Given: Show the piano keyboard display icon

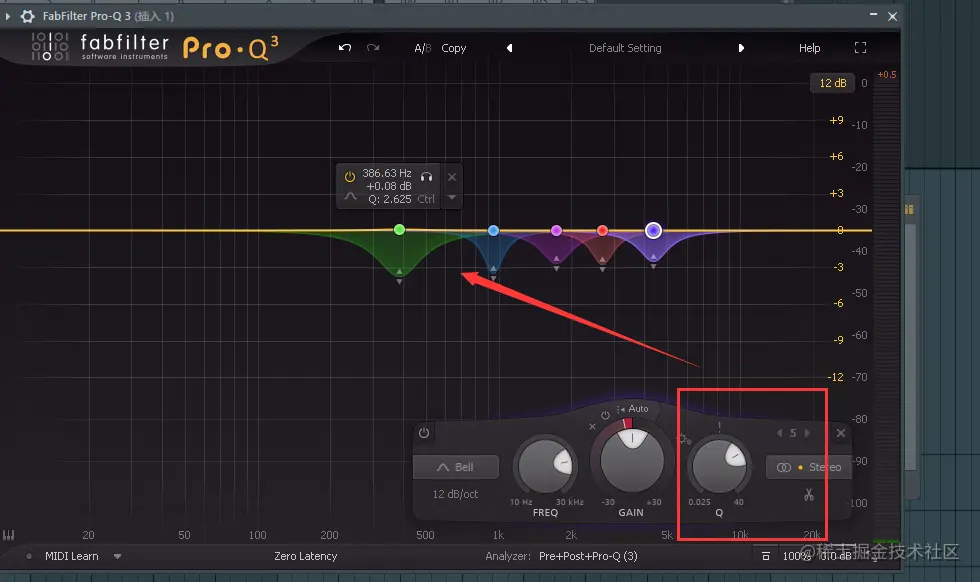Looking at the screenshot, I should (9, 535).
